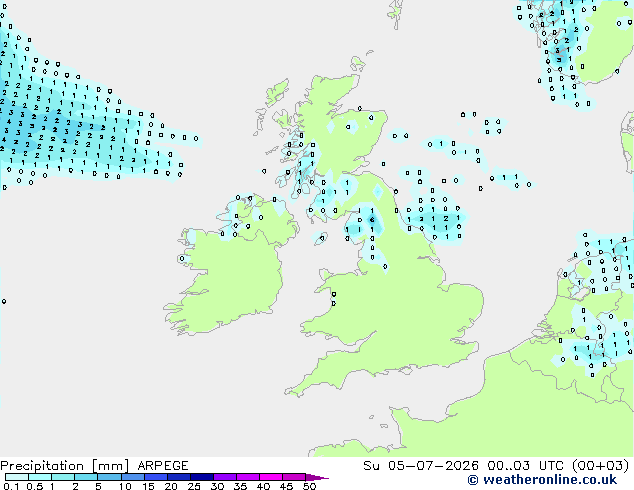
Task: Click the 0.5–1 mm legend color swatch
Action: coord(40,477)
